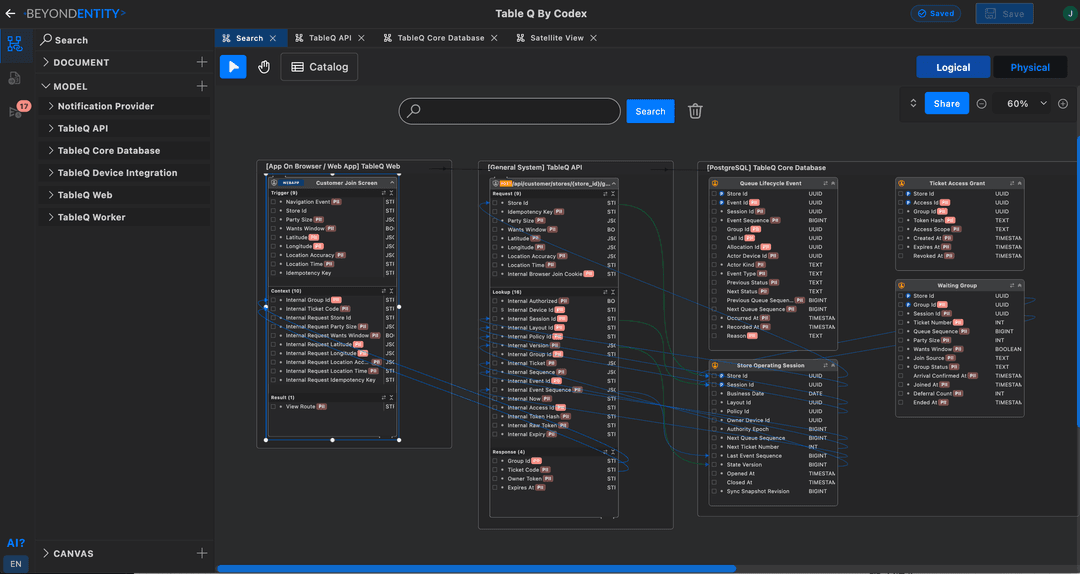Screen dimensions: 1080x574
Task: Activate the hand pan tool
Action: point(264,67)
